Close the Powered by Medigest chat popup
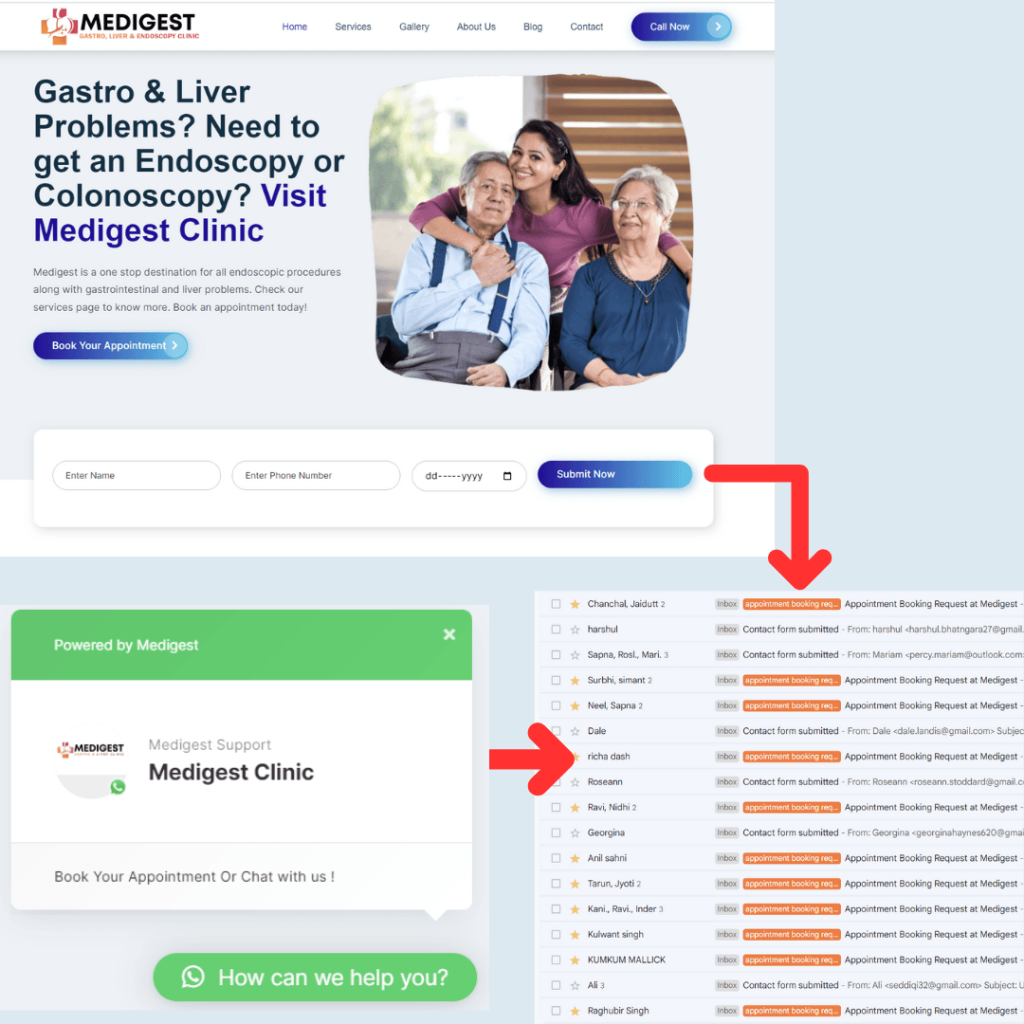1024x1024 pixels. click(449, 634)
